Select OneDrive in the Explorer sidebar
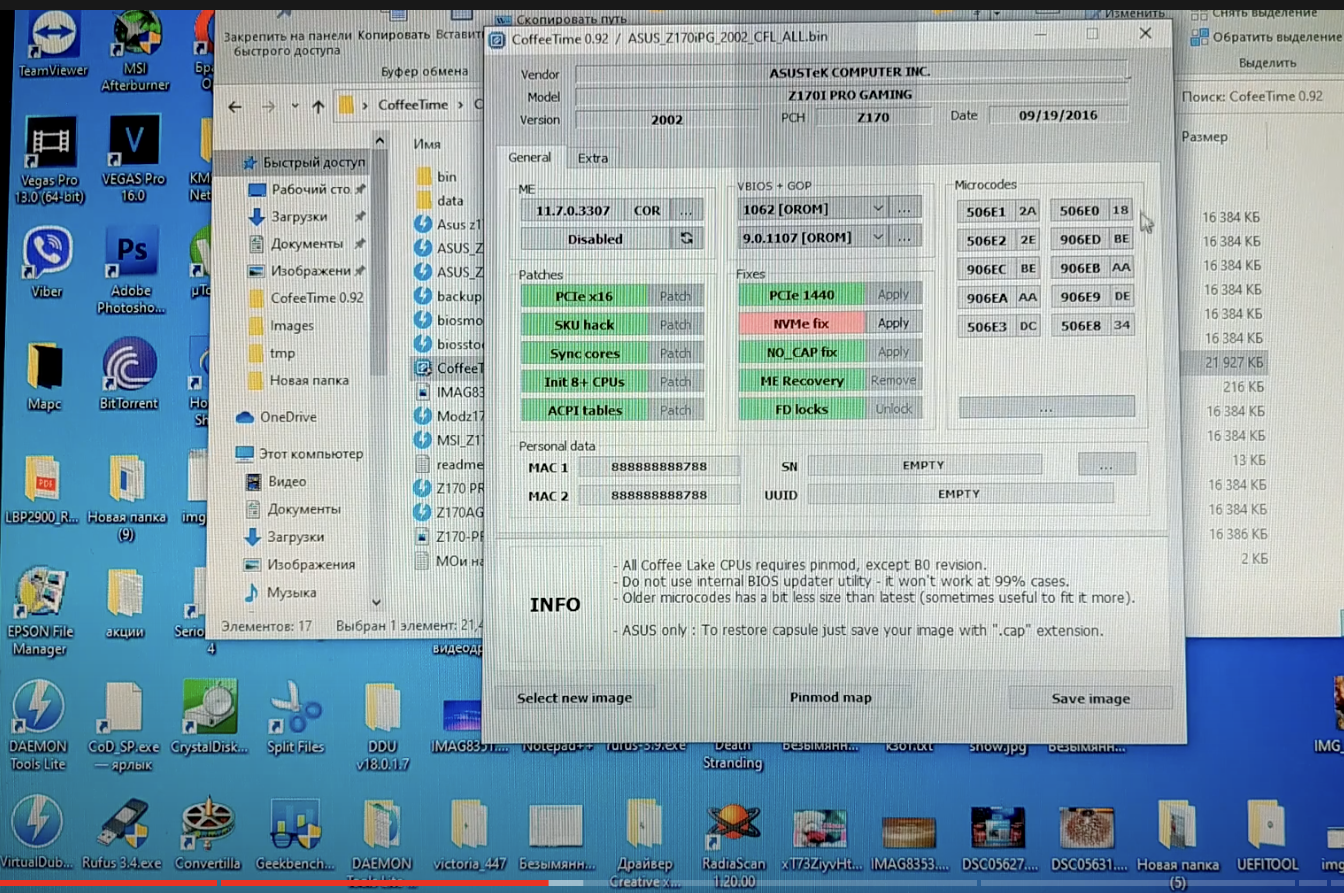 coord(277,417)
